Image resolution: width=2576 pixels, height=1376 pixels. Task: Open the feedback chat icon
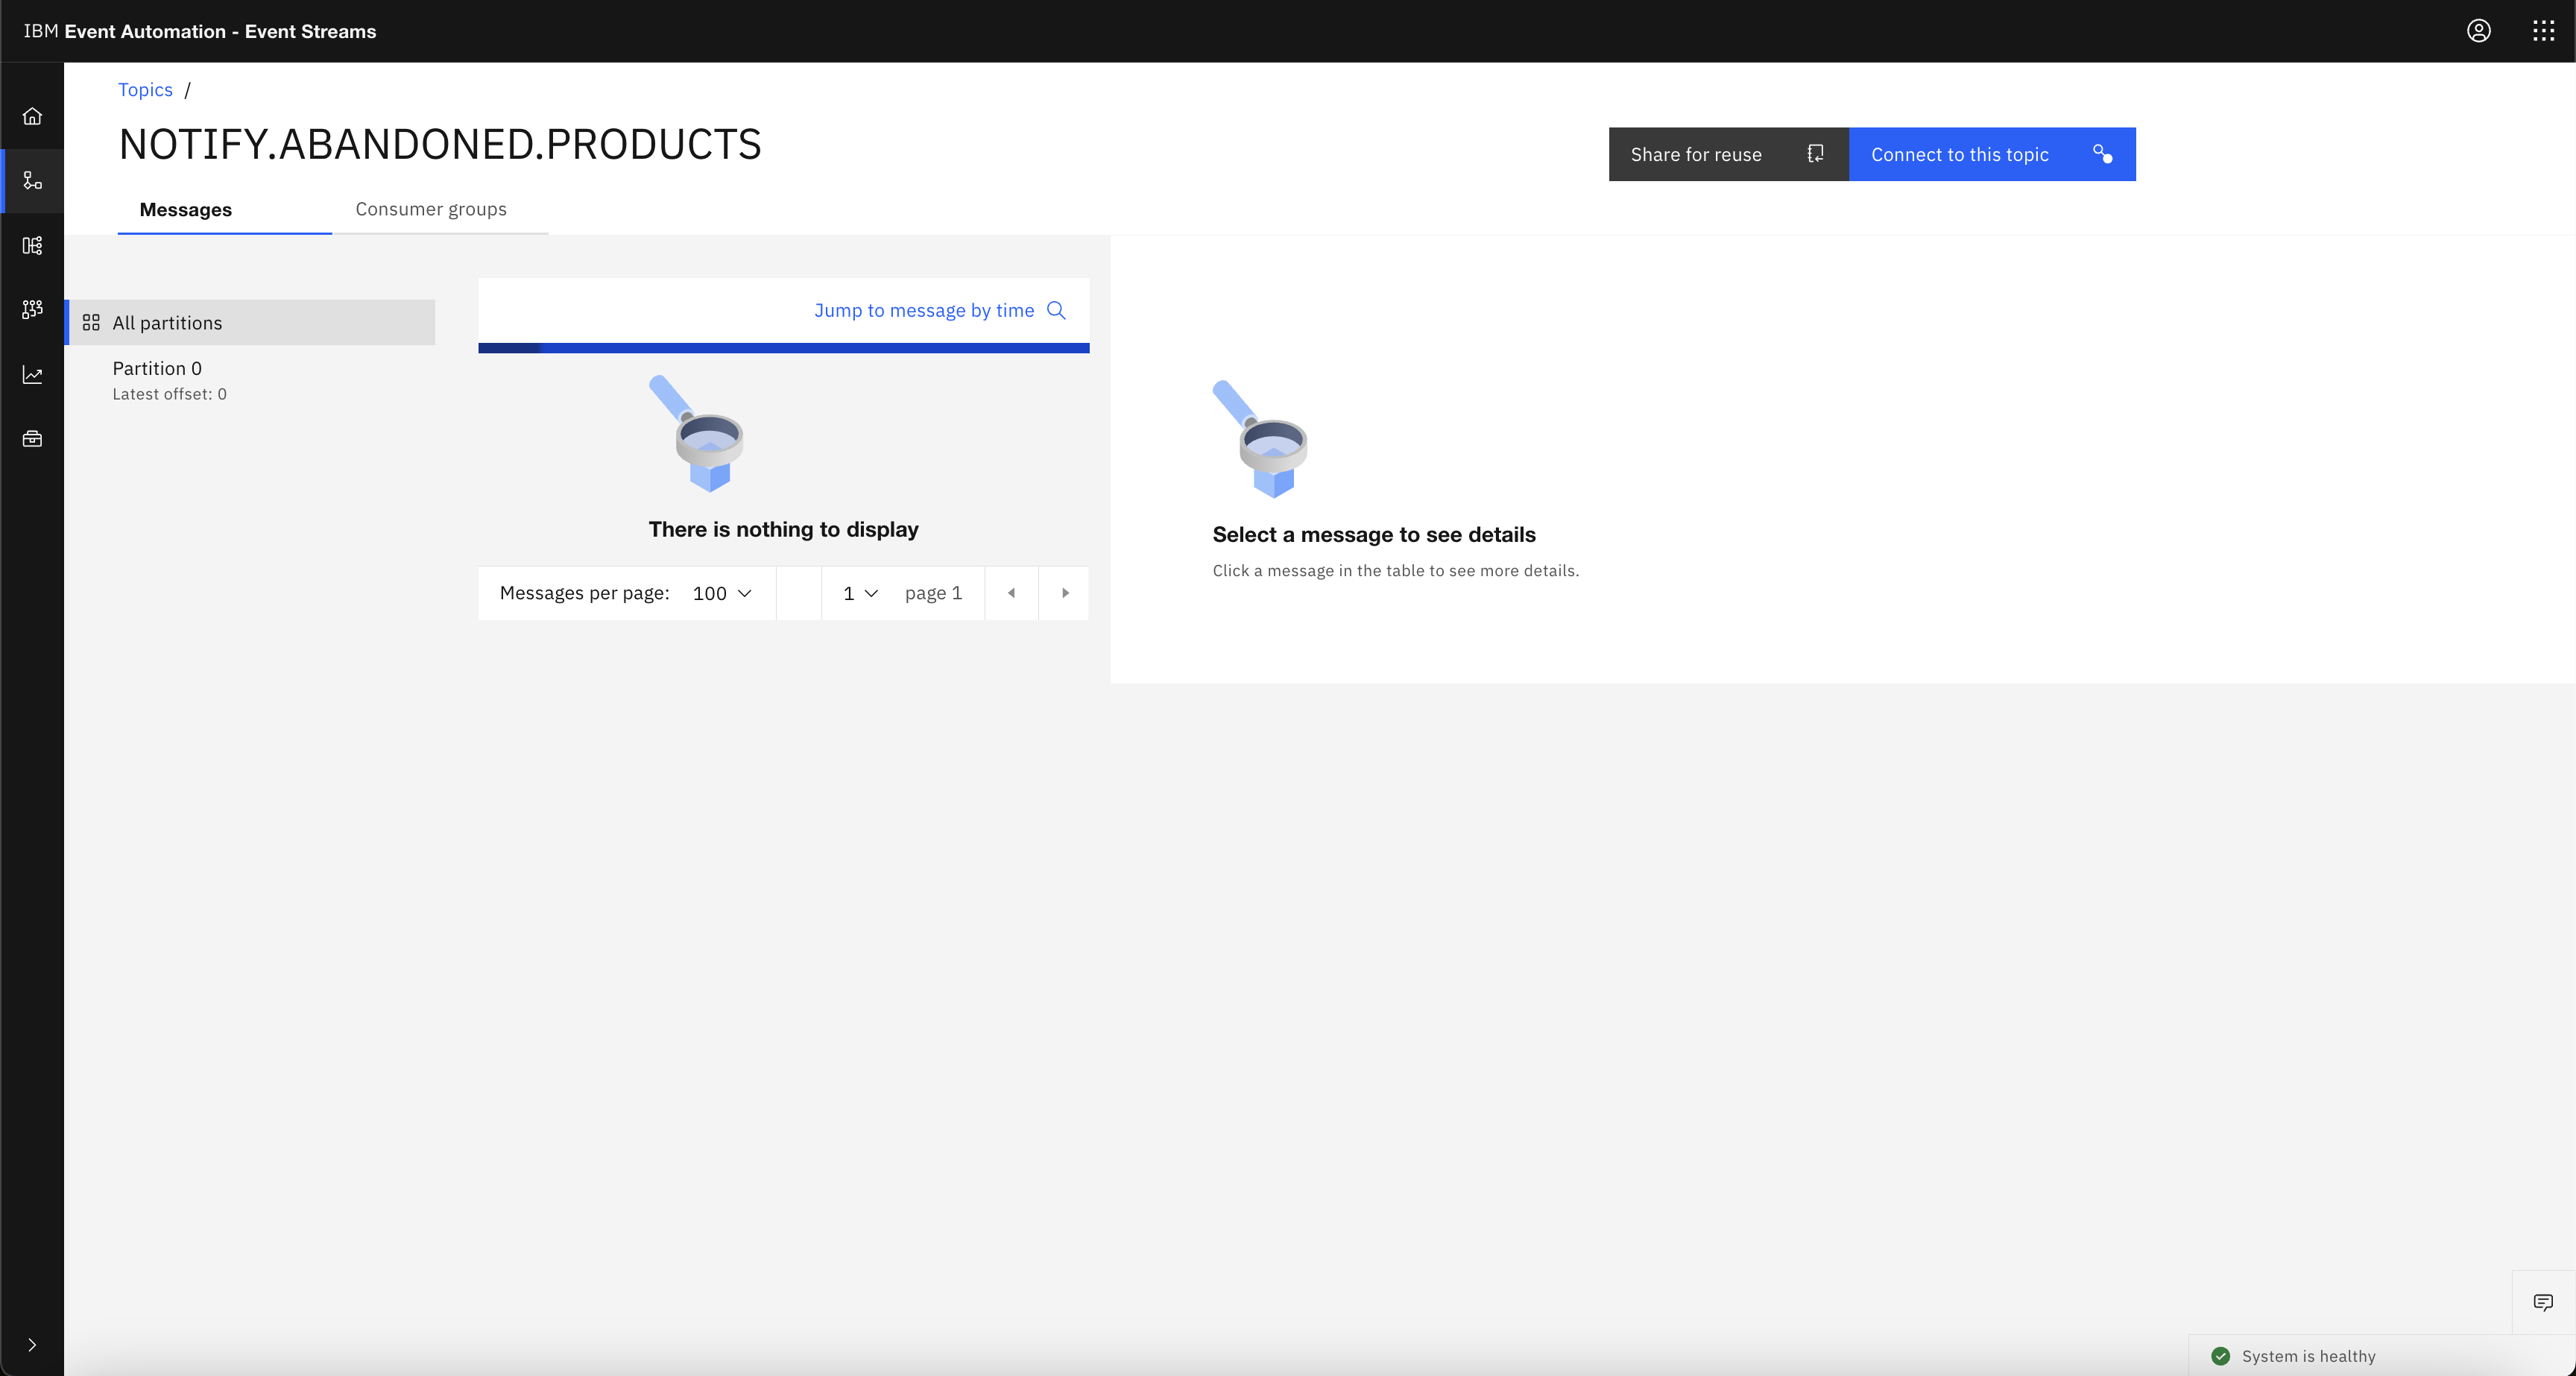click(x=2543, y=1302)
